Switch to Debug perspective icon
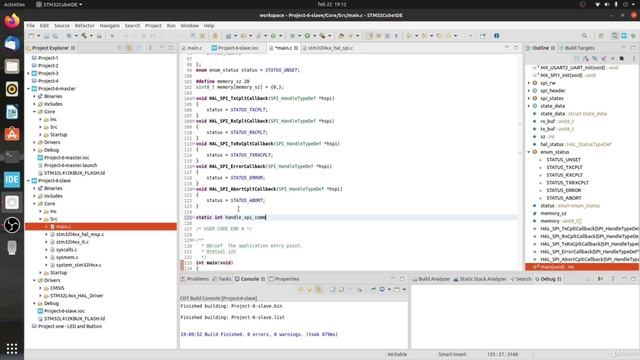 click(x=633, y=36)
